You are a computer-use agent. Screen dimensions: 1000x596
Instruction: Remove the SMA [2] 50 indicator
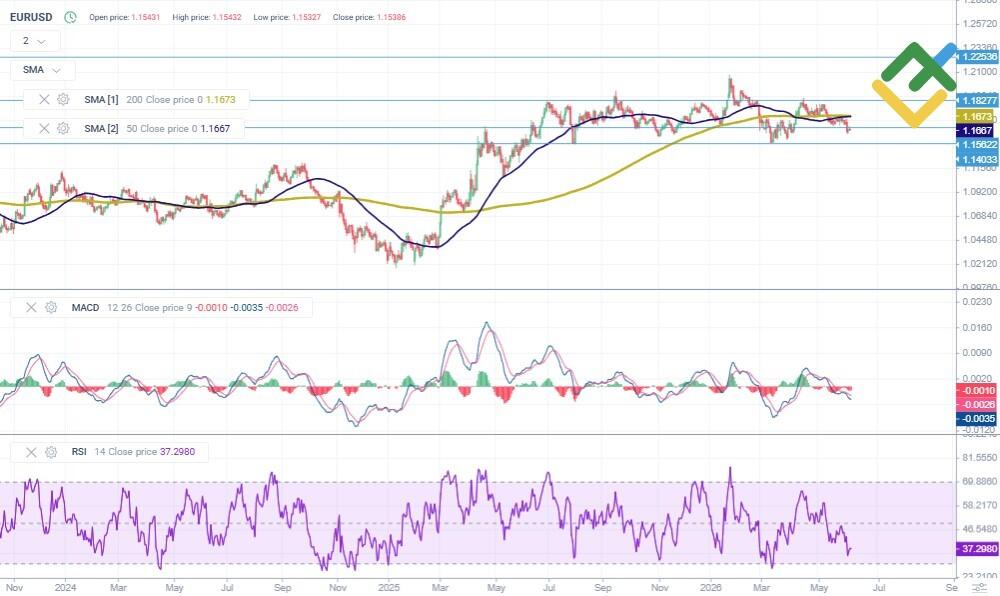pos(44,128)
